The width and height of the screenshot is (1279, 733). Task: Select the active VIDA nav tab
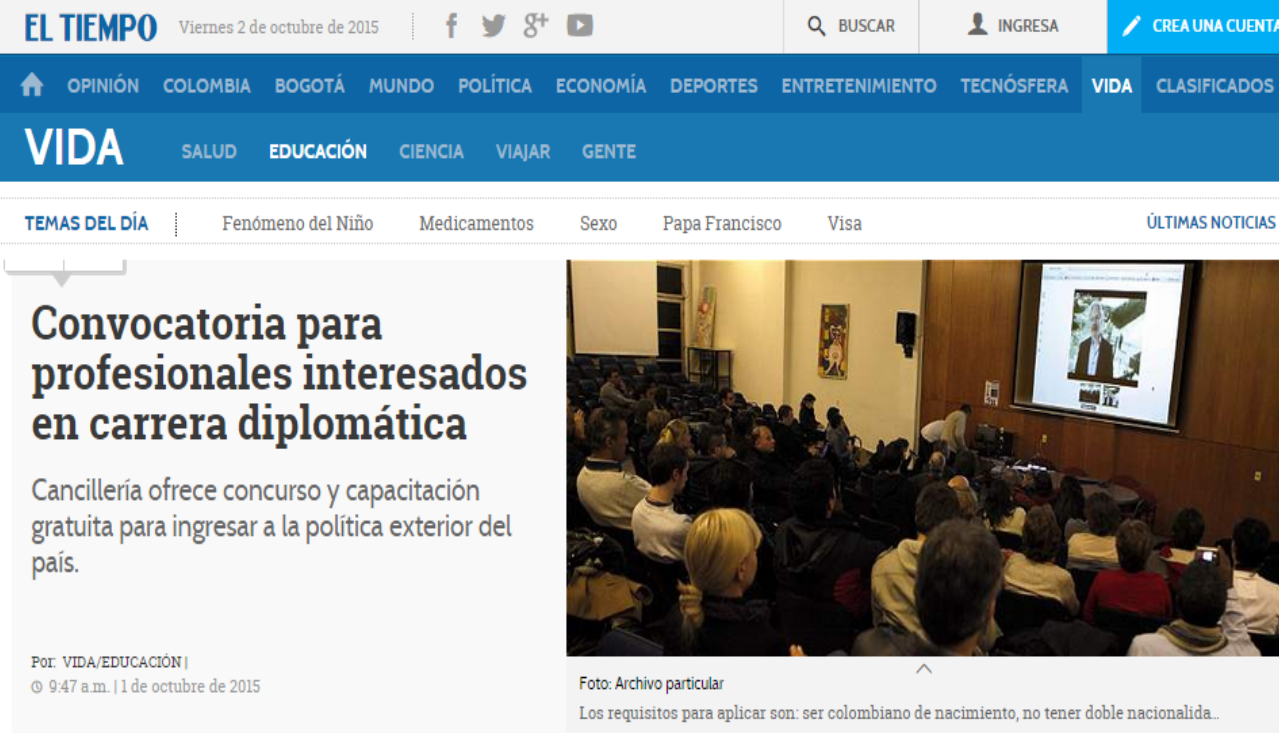(1111, 86)
